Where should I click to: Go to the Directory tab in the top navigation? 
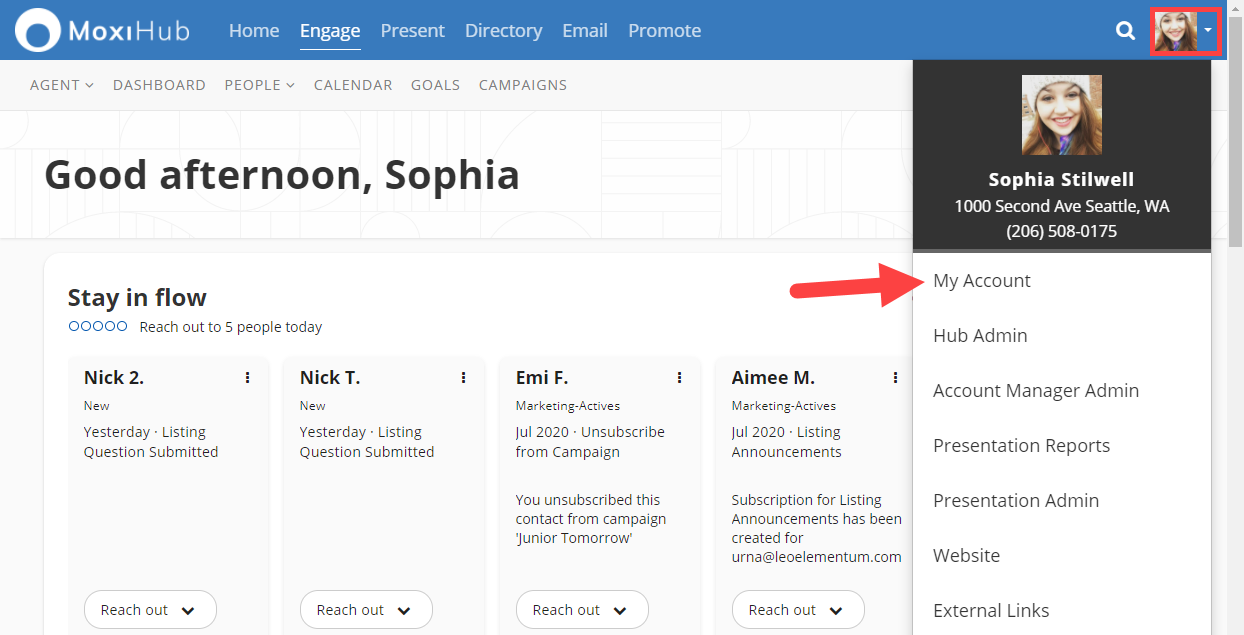(503, 31)
